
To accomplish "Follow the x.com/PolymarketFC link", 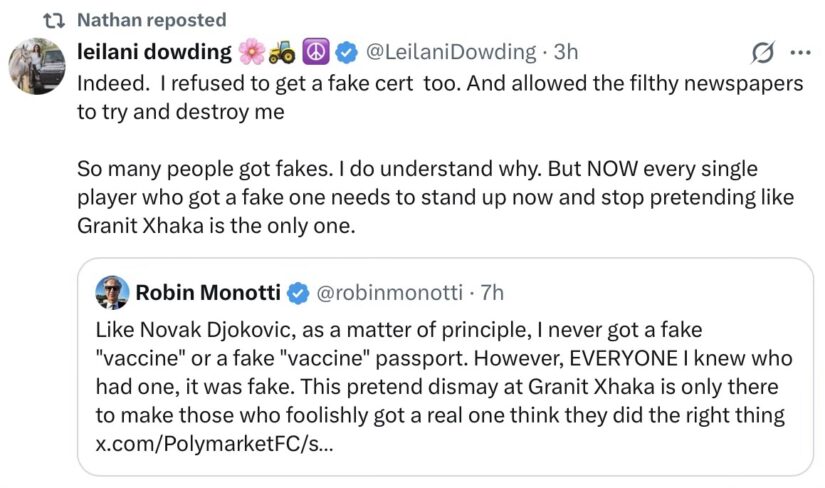I will click(x=214, y=444).
